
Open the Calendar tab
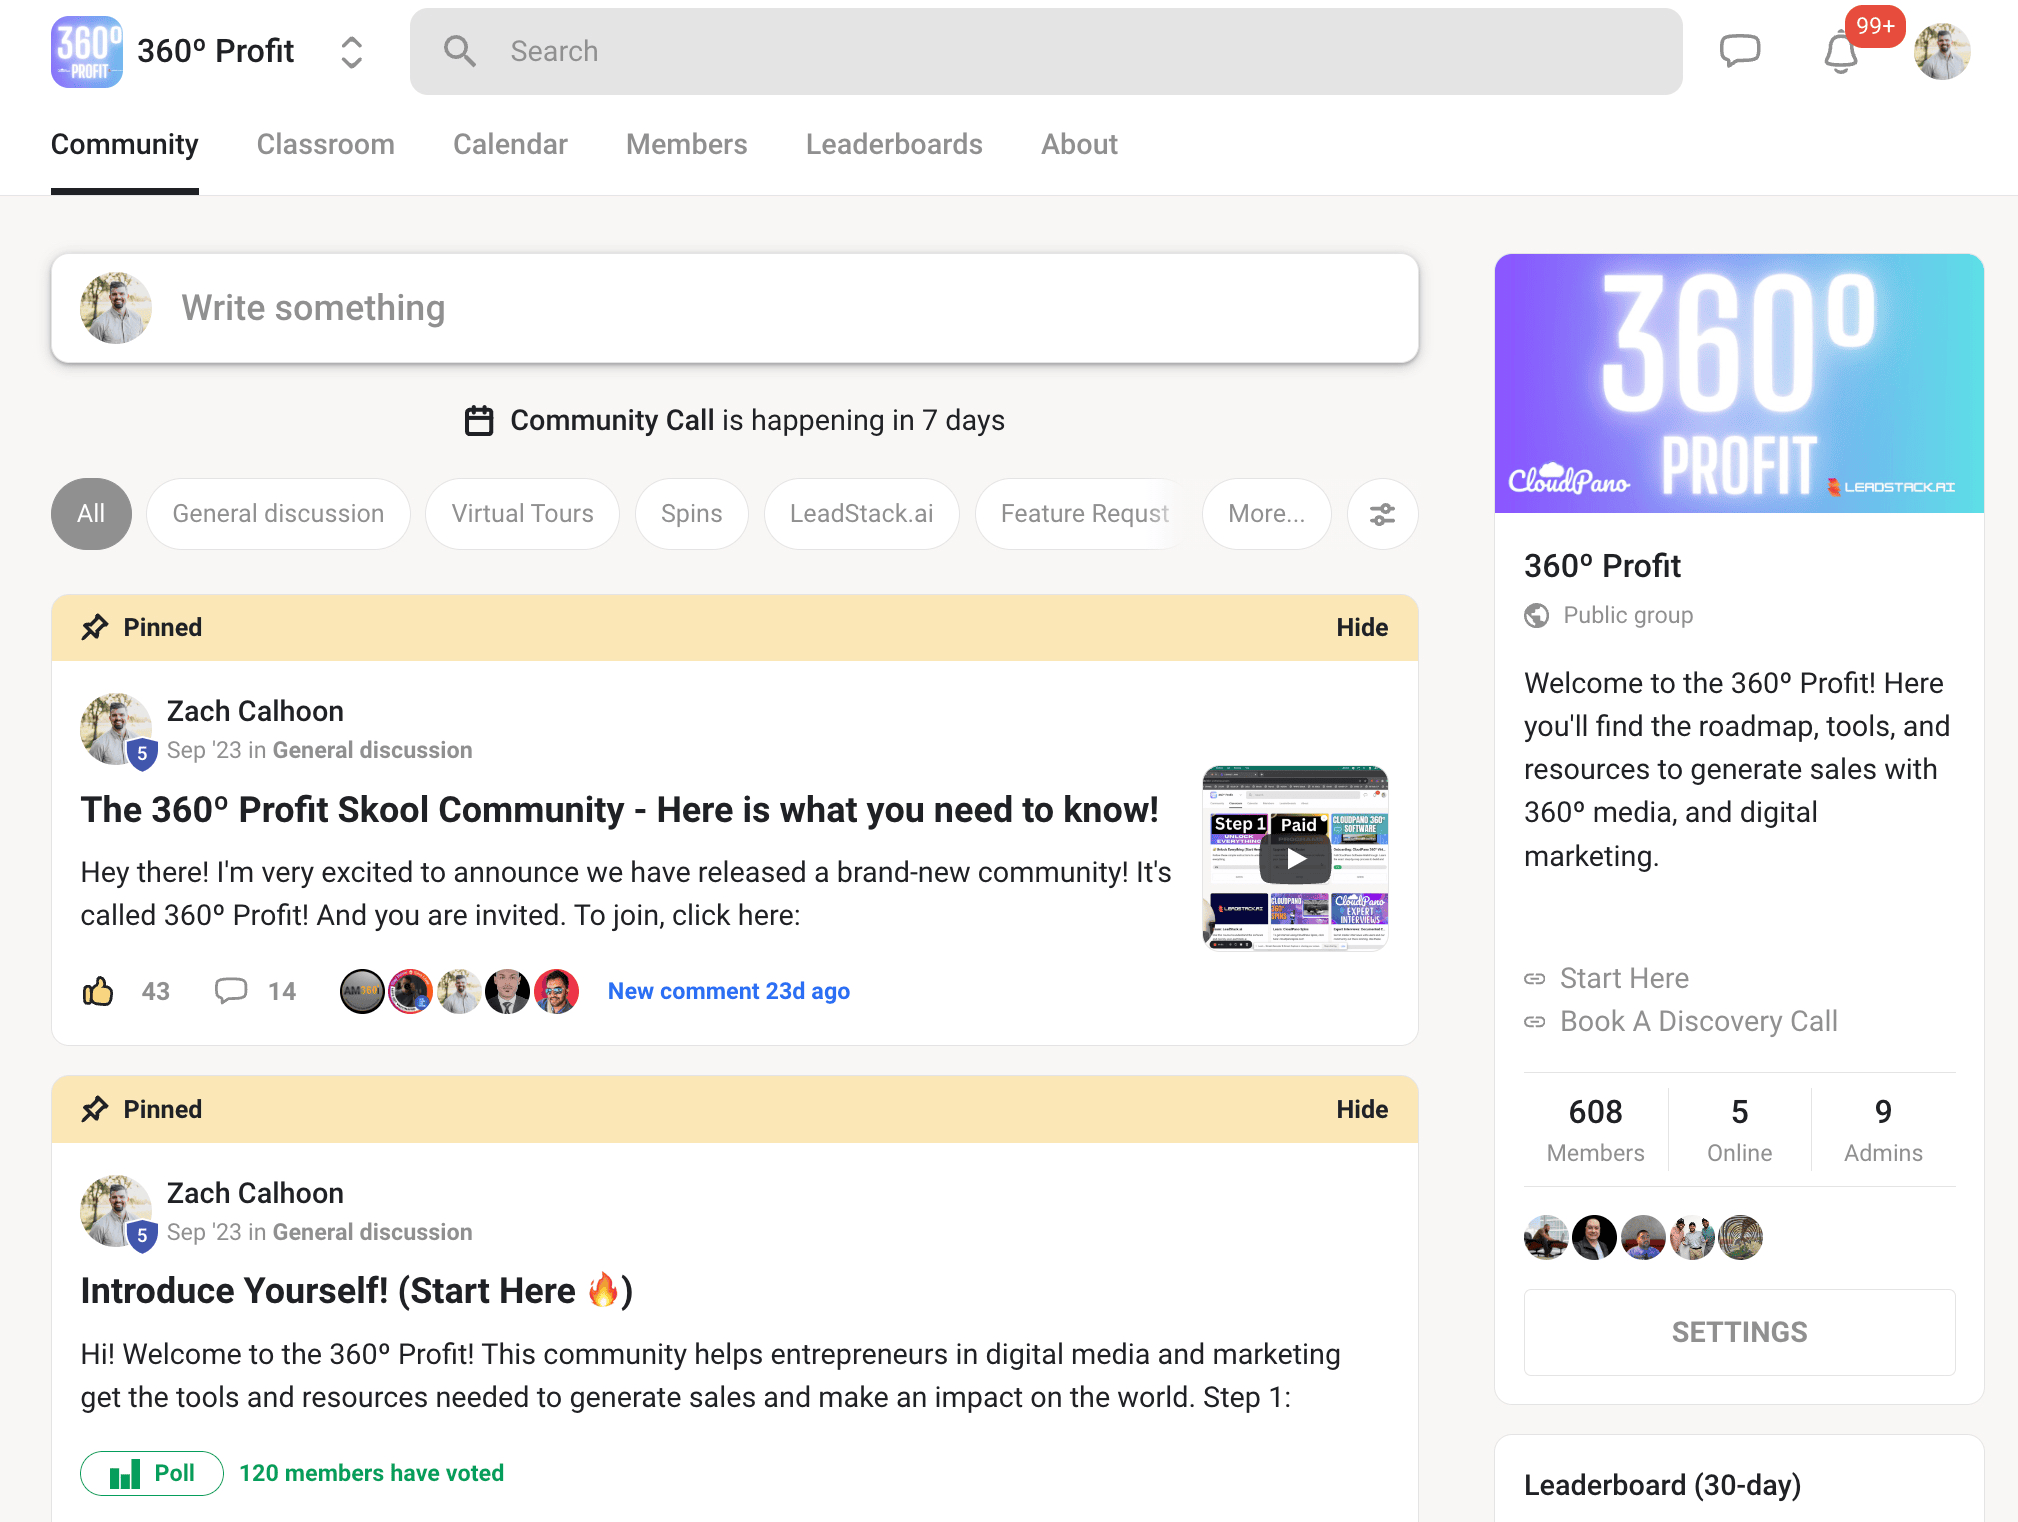[510, 145]
